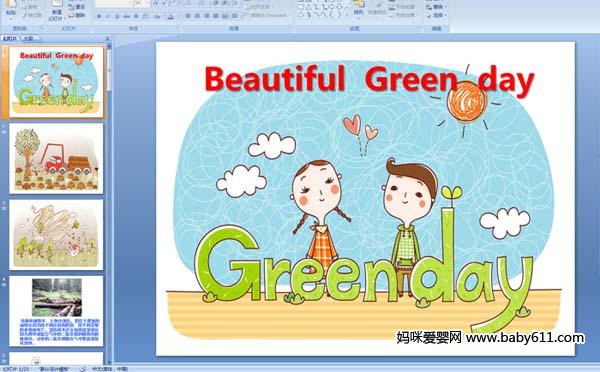Select the forest photo slide thumbnail
The width and height of the screenshot is (600, 372).
56,311
